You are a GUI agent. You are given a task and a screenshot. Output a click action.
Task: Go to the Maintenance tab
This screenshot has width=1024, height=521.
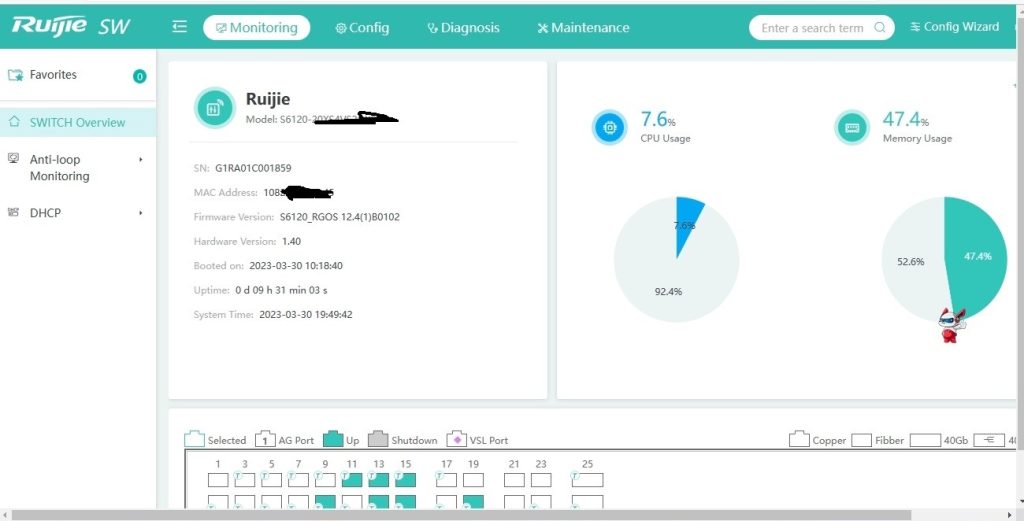(x=583, y=27)
